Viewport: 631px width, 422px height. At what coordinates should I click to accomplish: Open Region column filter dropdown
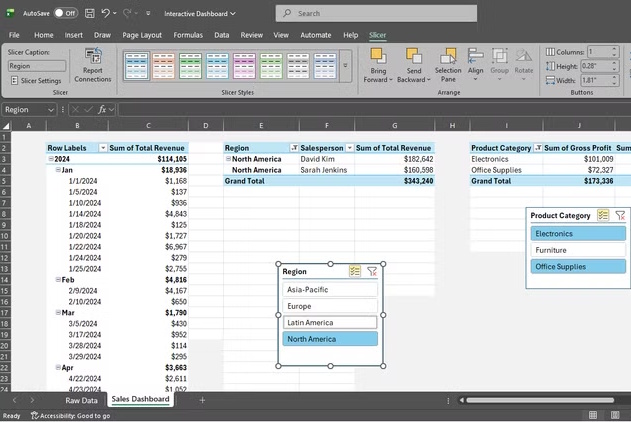coord(294,148)
